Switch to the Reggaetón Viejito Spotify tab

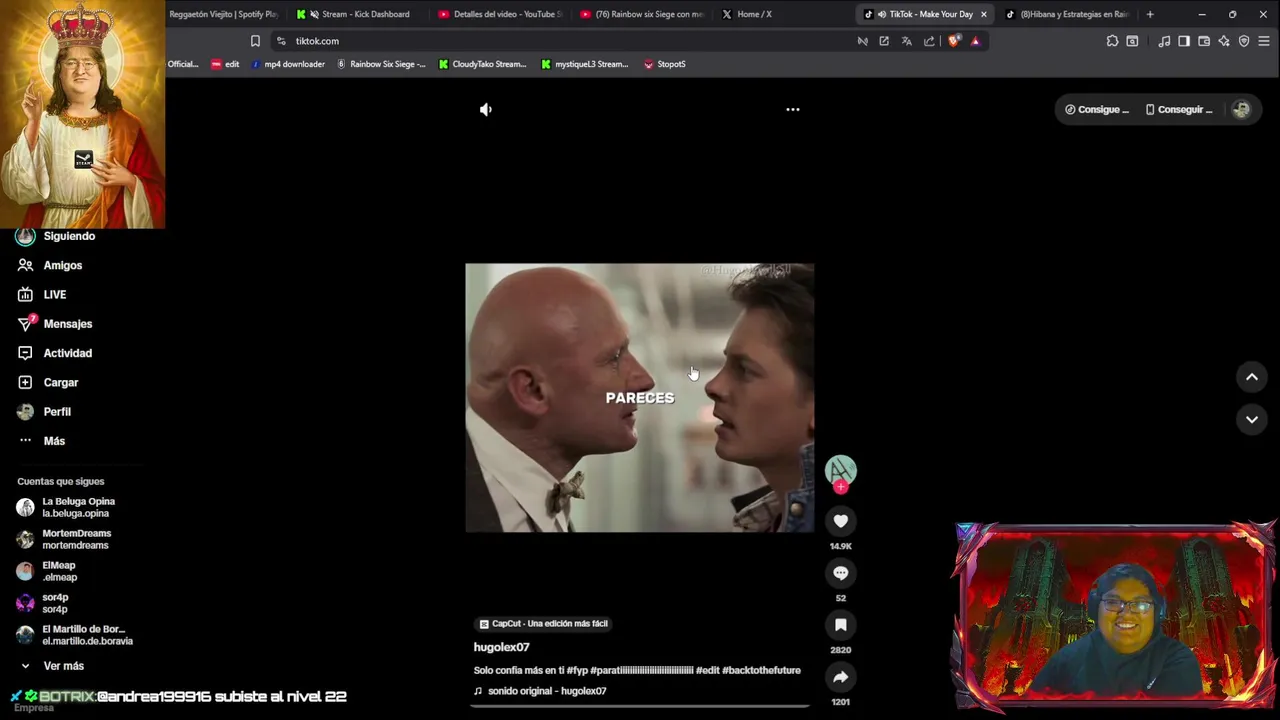click(223, 14)
